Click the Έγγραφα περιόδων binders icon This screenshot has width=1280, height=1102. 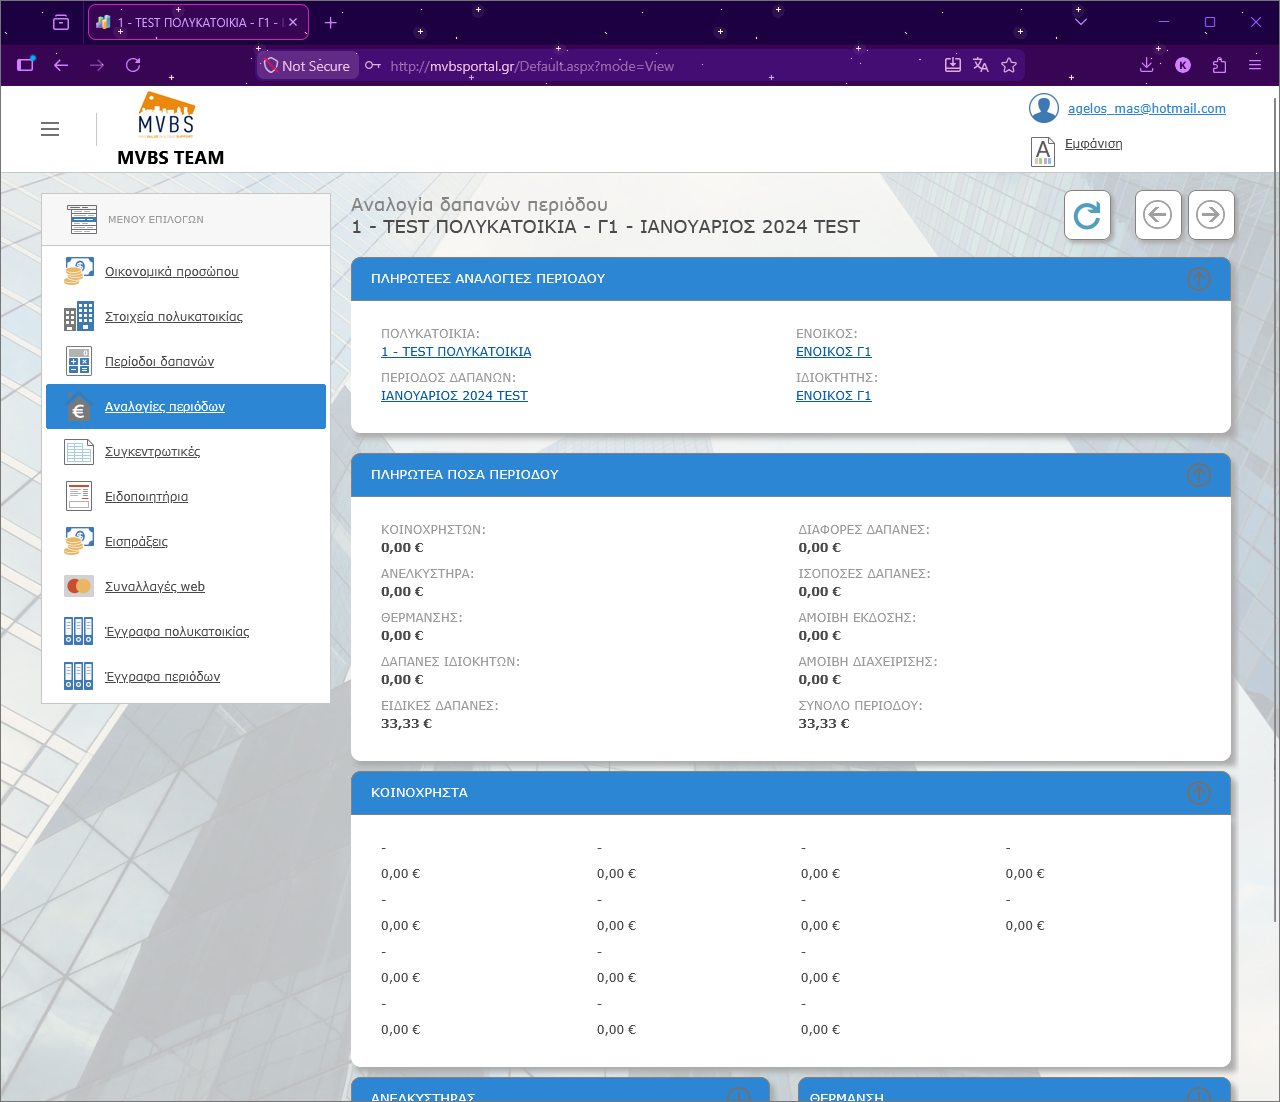click(79, 676)
